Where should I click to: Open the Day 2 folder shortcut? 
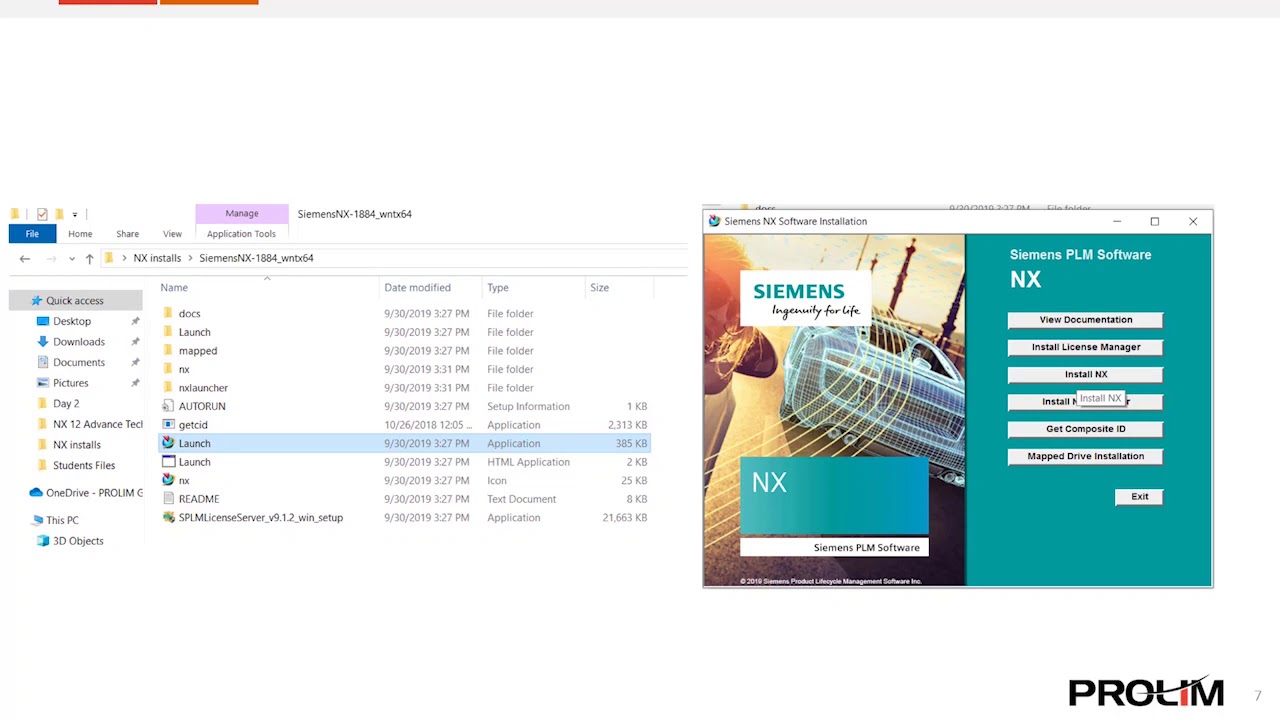tap(66, 404)
